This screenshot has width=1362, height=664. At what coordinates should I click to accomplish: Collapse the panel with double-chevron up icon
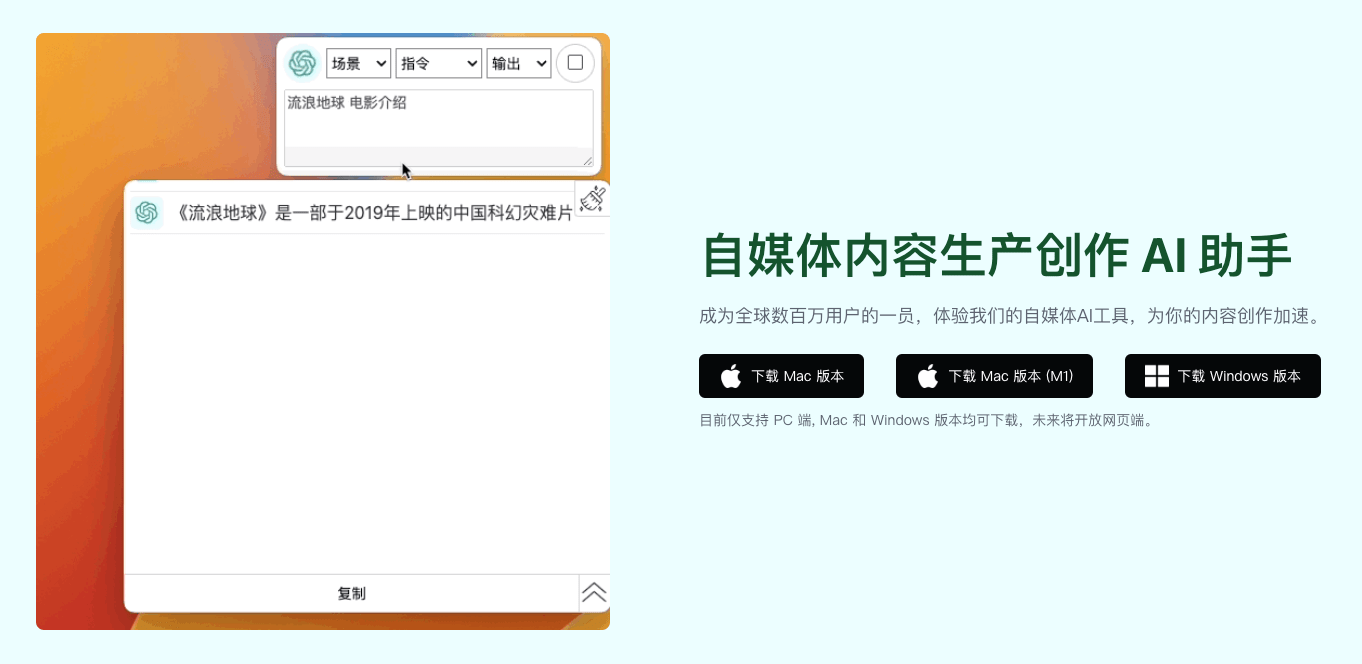594,593
